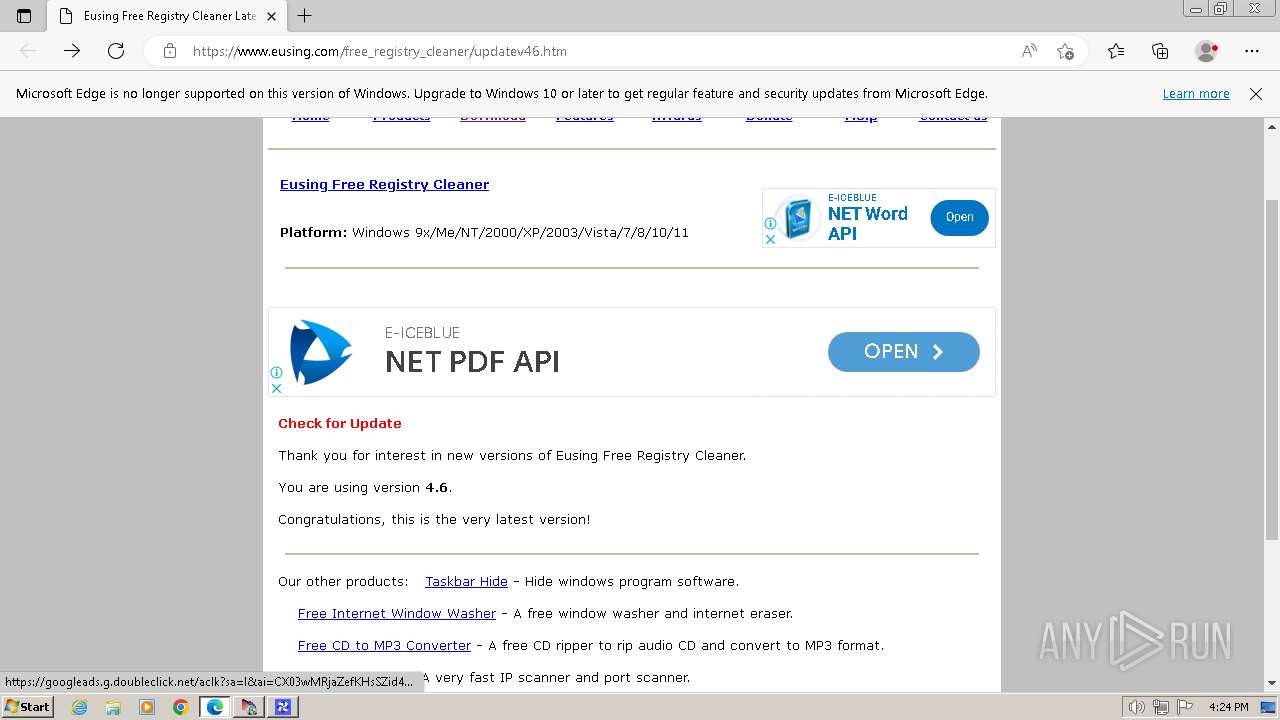Click the page vertical scrollbar thumb
1280x720 pixels.
[x=1272, y=370]
